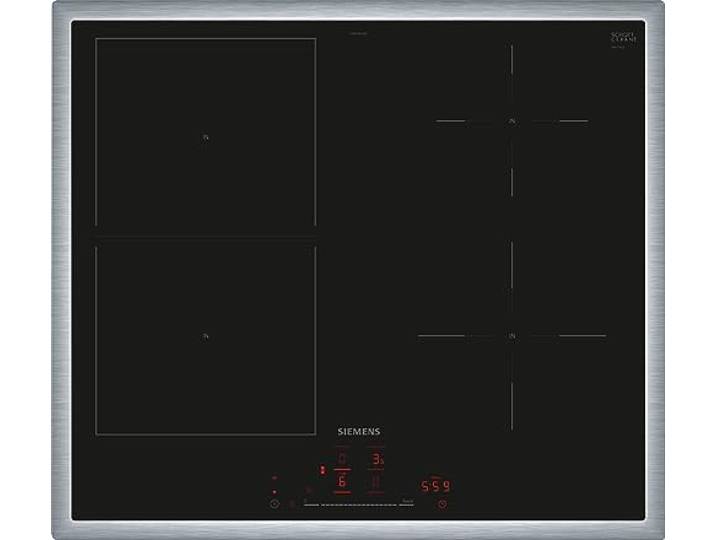
Task: Toggle the lower red indicator light
Action: click(x=274, y=492)
